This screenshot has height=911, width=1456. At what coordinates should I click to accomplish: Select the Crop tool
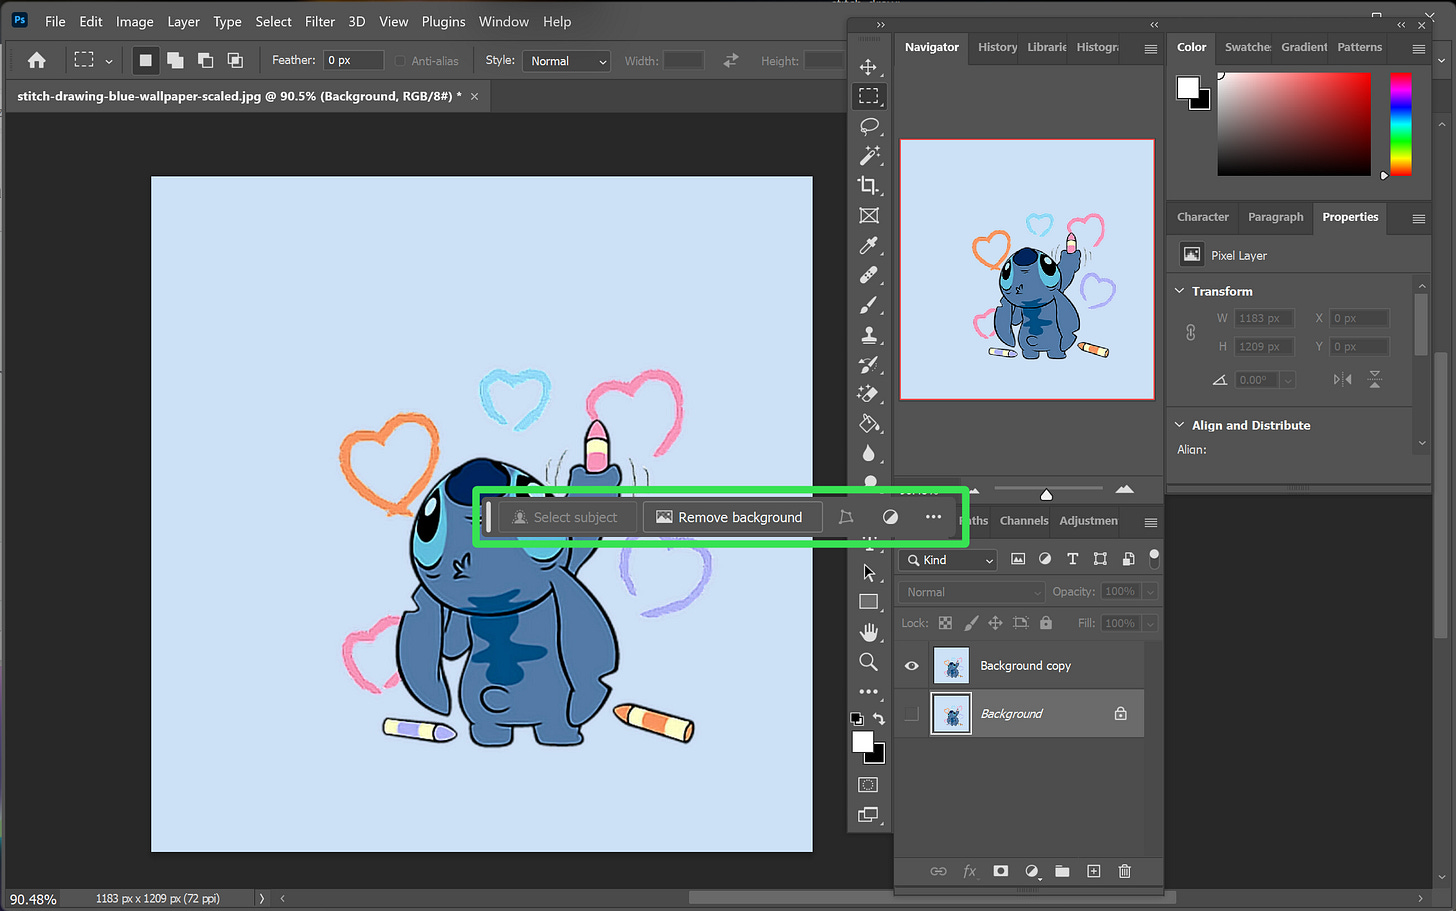click(x=868, y=185)
